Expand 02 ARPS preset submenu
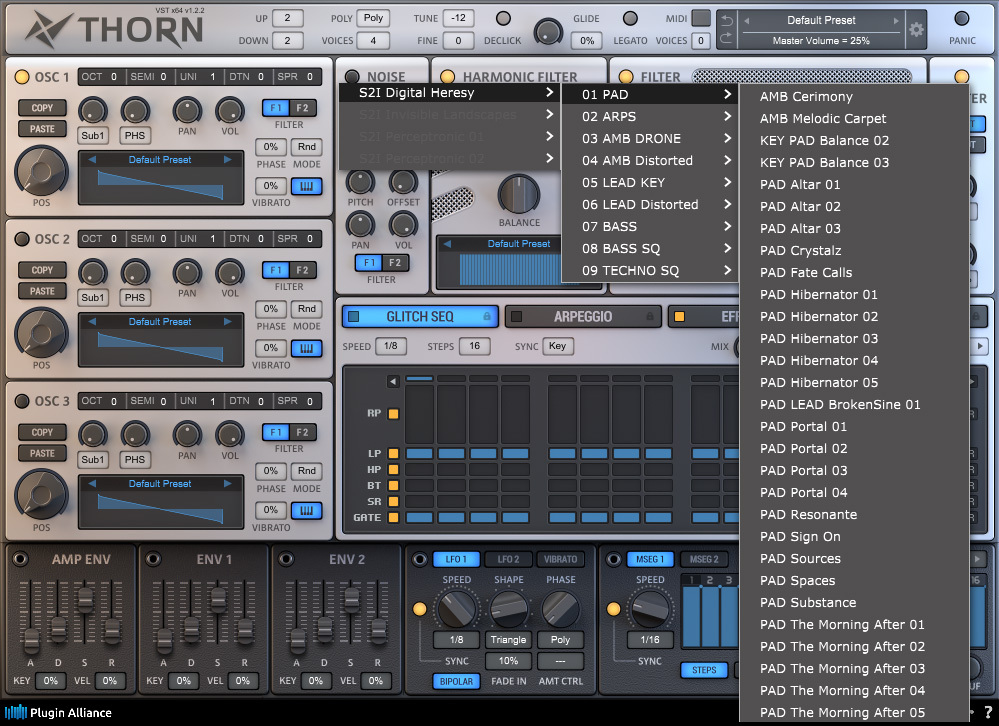Image resolution: width=999 pixels, height=726 pixels. [x=649, y=117]
